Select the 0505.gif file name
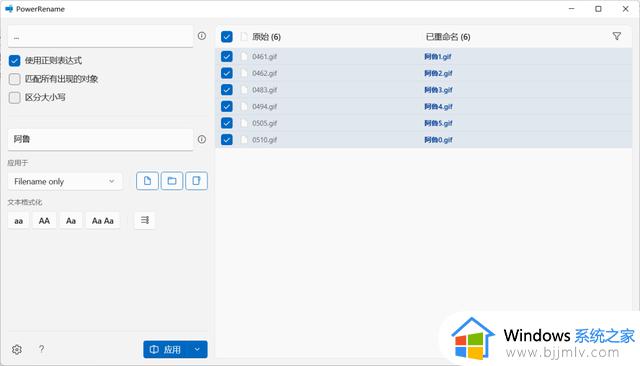Screen dimensions: 640x366 (264, 123)
